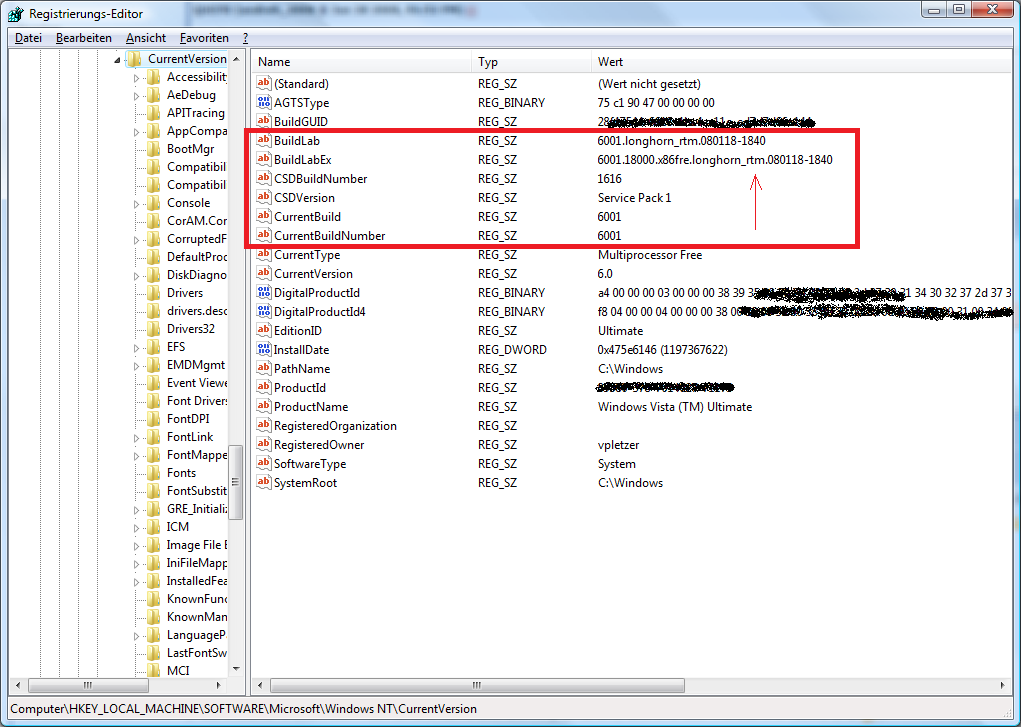Image resolution: width=1021 pixels, height=727 pixels.
Task: Click the string icon next to SystemRoot
Action: (x=263, y=483)
